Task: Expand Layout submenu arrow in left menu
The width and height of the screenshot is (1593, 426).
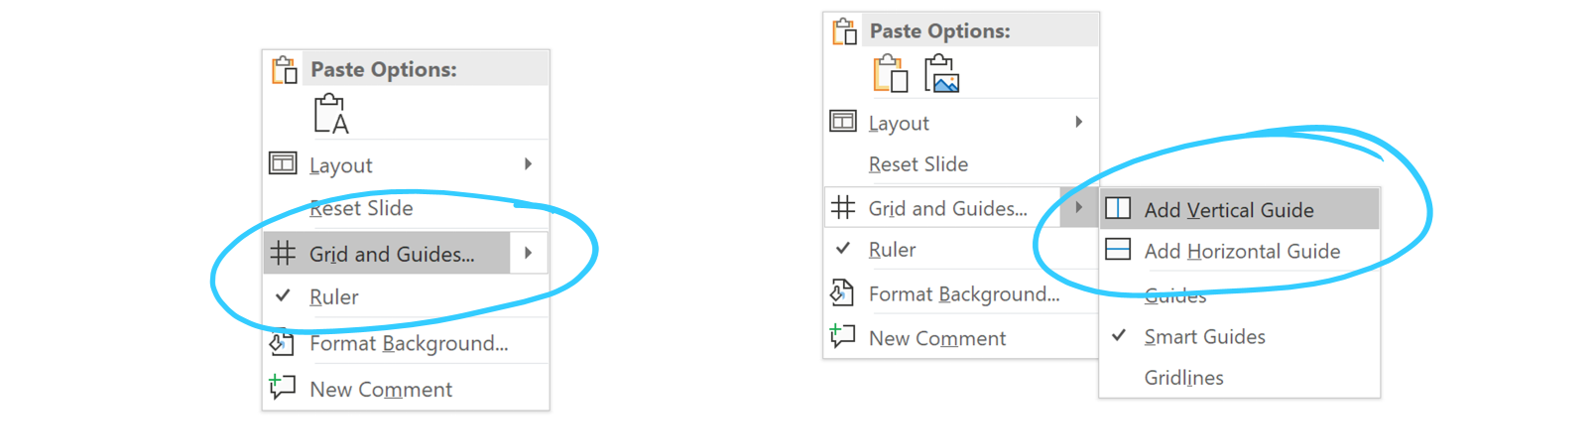Action: (x=528, y=164)
